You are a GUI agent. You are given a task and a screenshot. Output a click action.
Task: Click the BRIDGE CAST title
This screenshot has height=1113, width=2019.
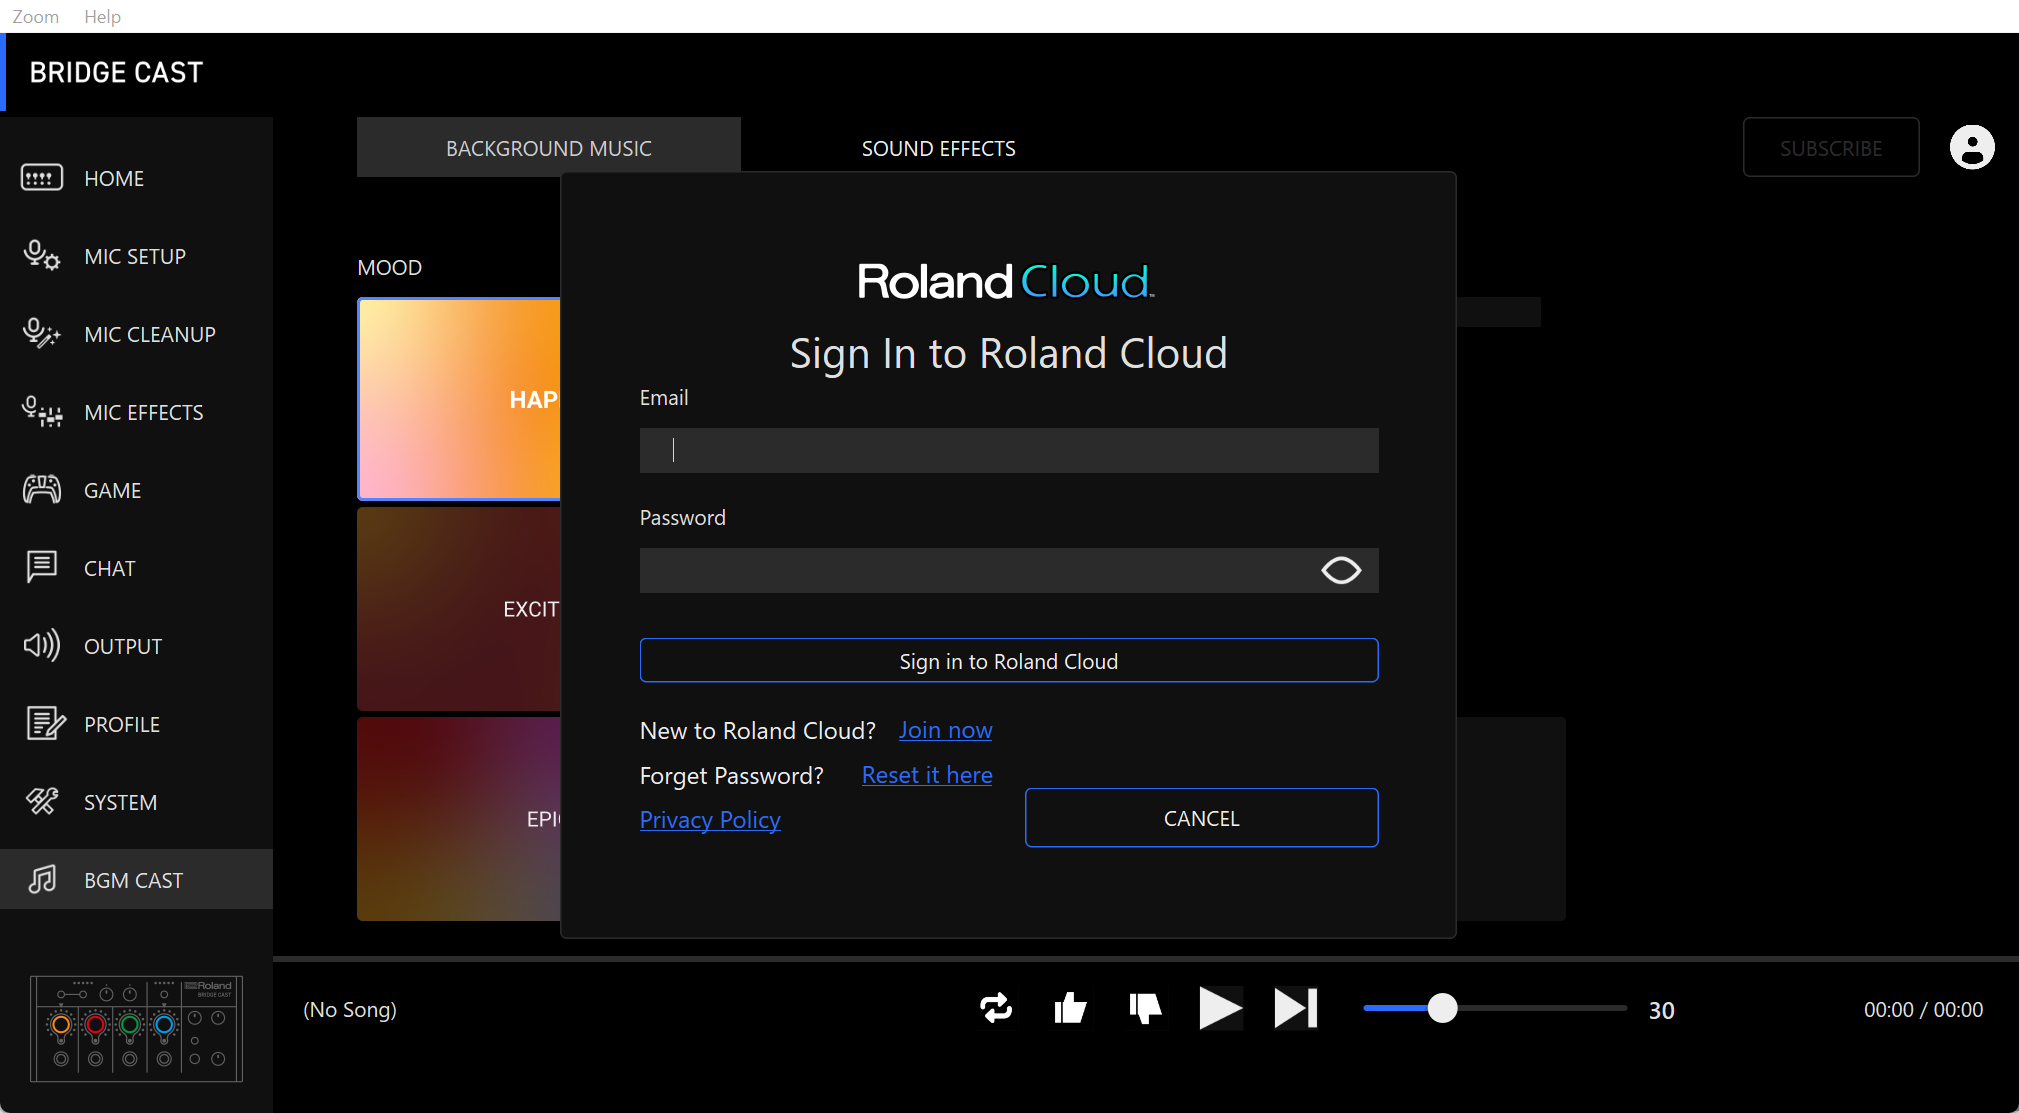coord(116,72)
